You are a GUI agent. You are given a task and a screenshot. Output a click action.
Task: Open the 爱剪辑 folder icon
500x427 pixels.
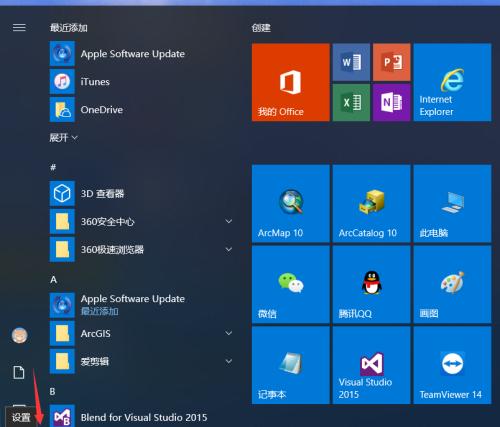(62, 362)
